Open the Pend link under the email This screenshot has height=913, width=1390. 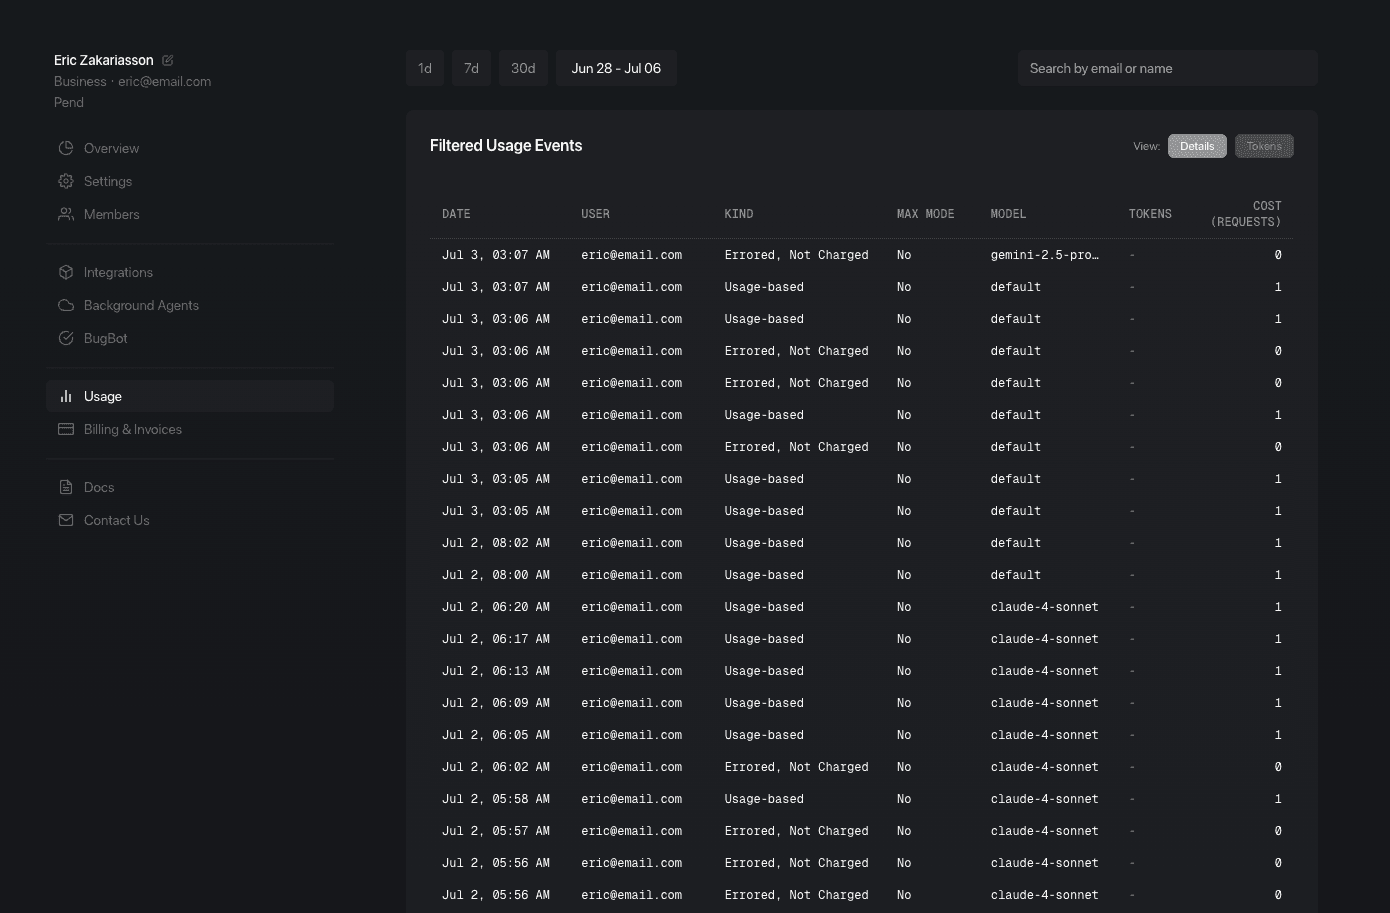click(x=68, y=102)
